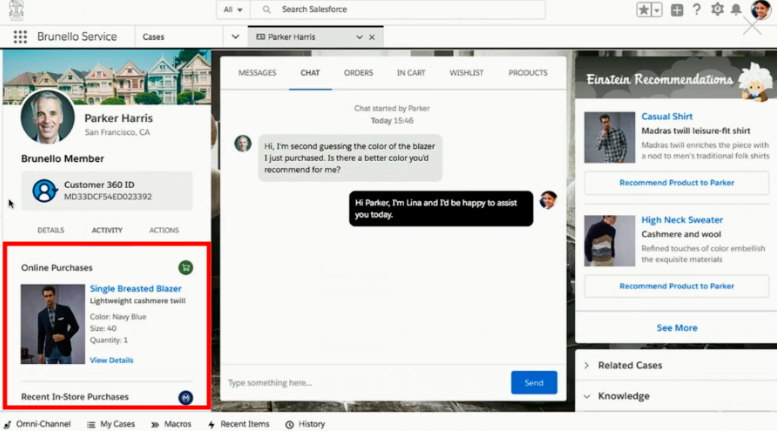
Task: Open the All search scope dropdown
Action: [233, 9]
